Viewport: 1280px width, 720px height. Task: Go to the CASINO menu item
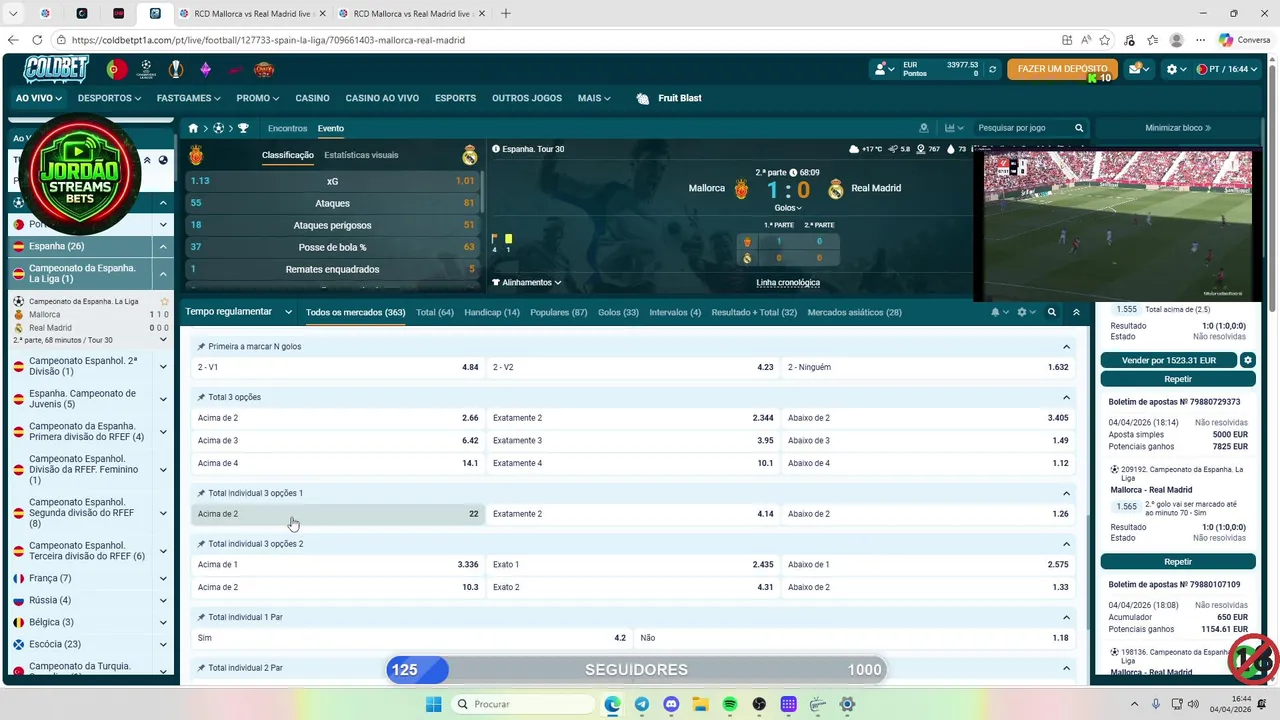point(312,98)
